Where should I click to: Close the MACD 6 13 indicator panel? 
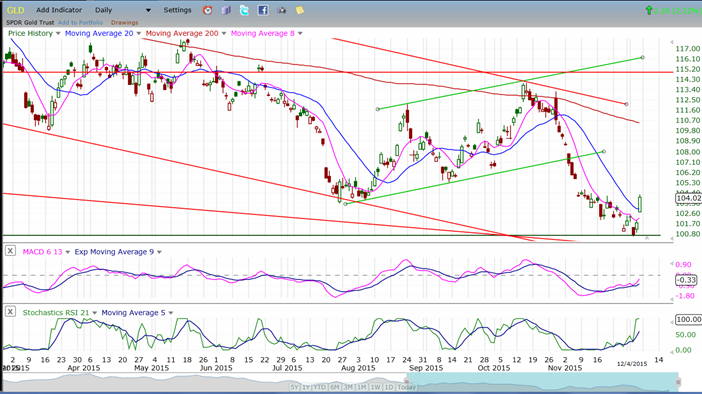click(10, 251)
